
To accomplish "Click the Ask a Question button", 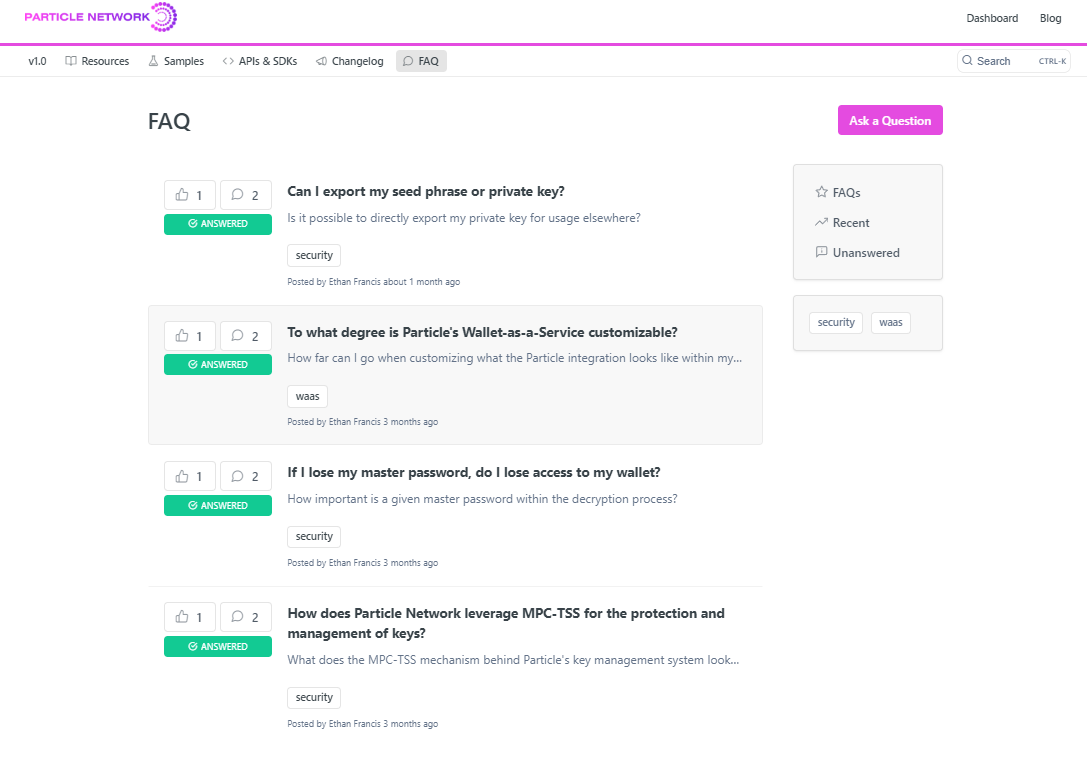I will [889, 120].
